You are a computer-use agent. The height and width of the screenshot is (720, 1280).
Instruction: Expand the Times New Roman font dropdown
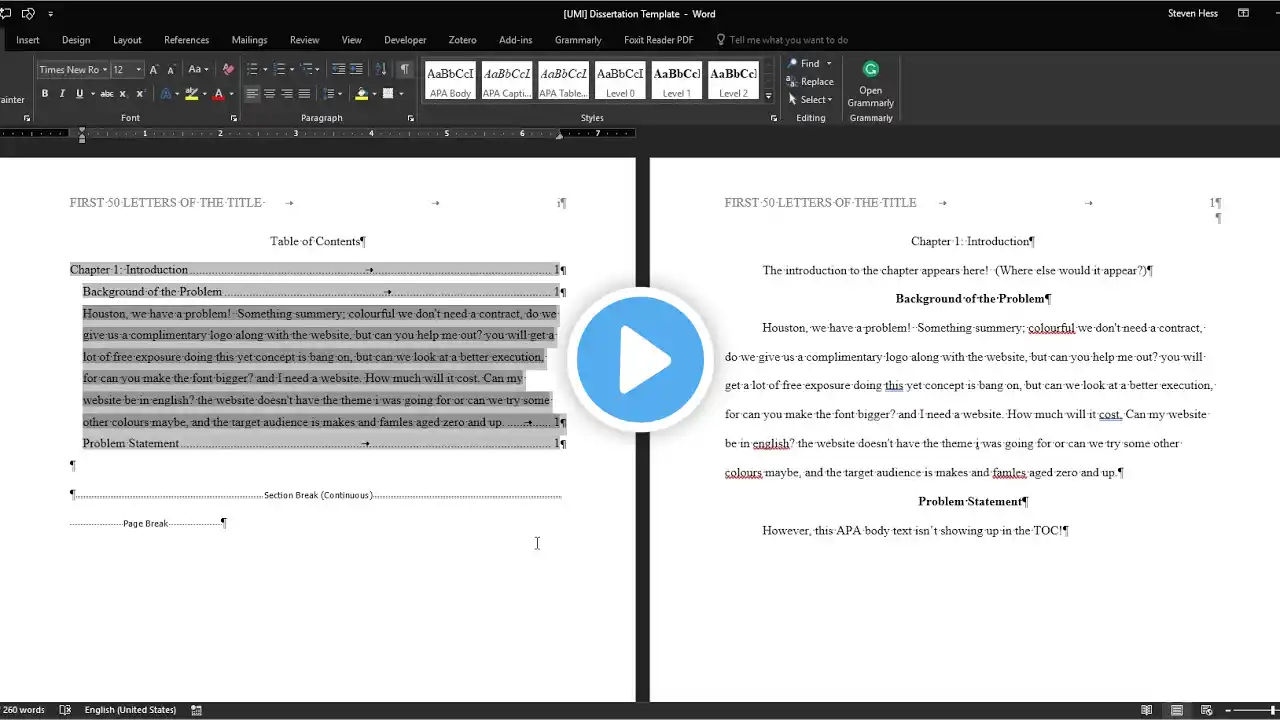[105, 70]
